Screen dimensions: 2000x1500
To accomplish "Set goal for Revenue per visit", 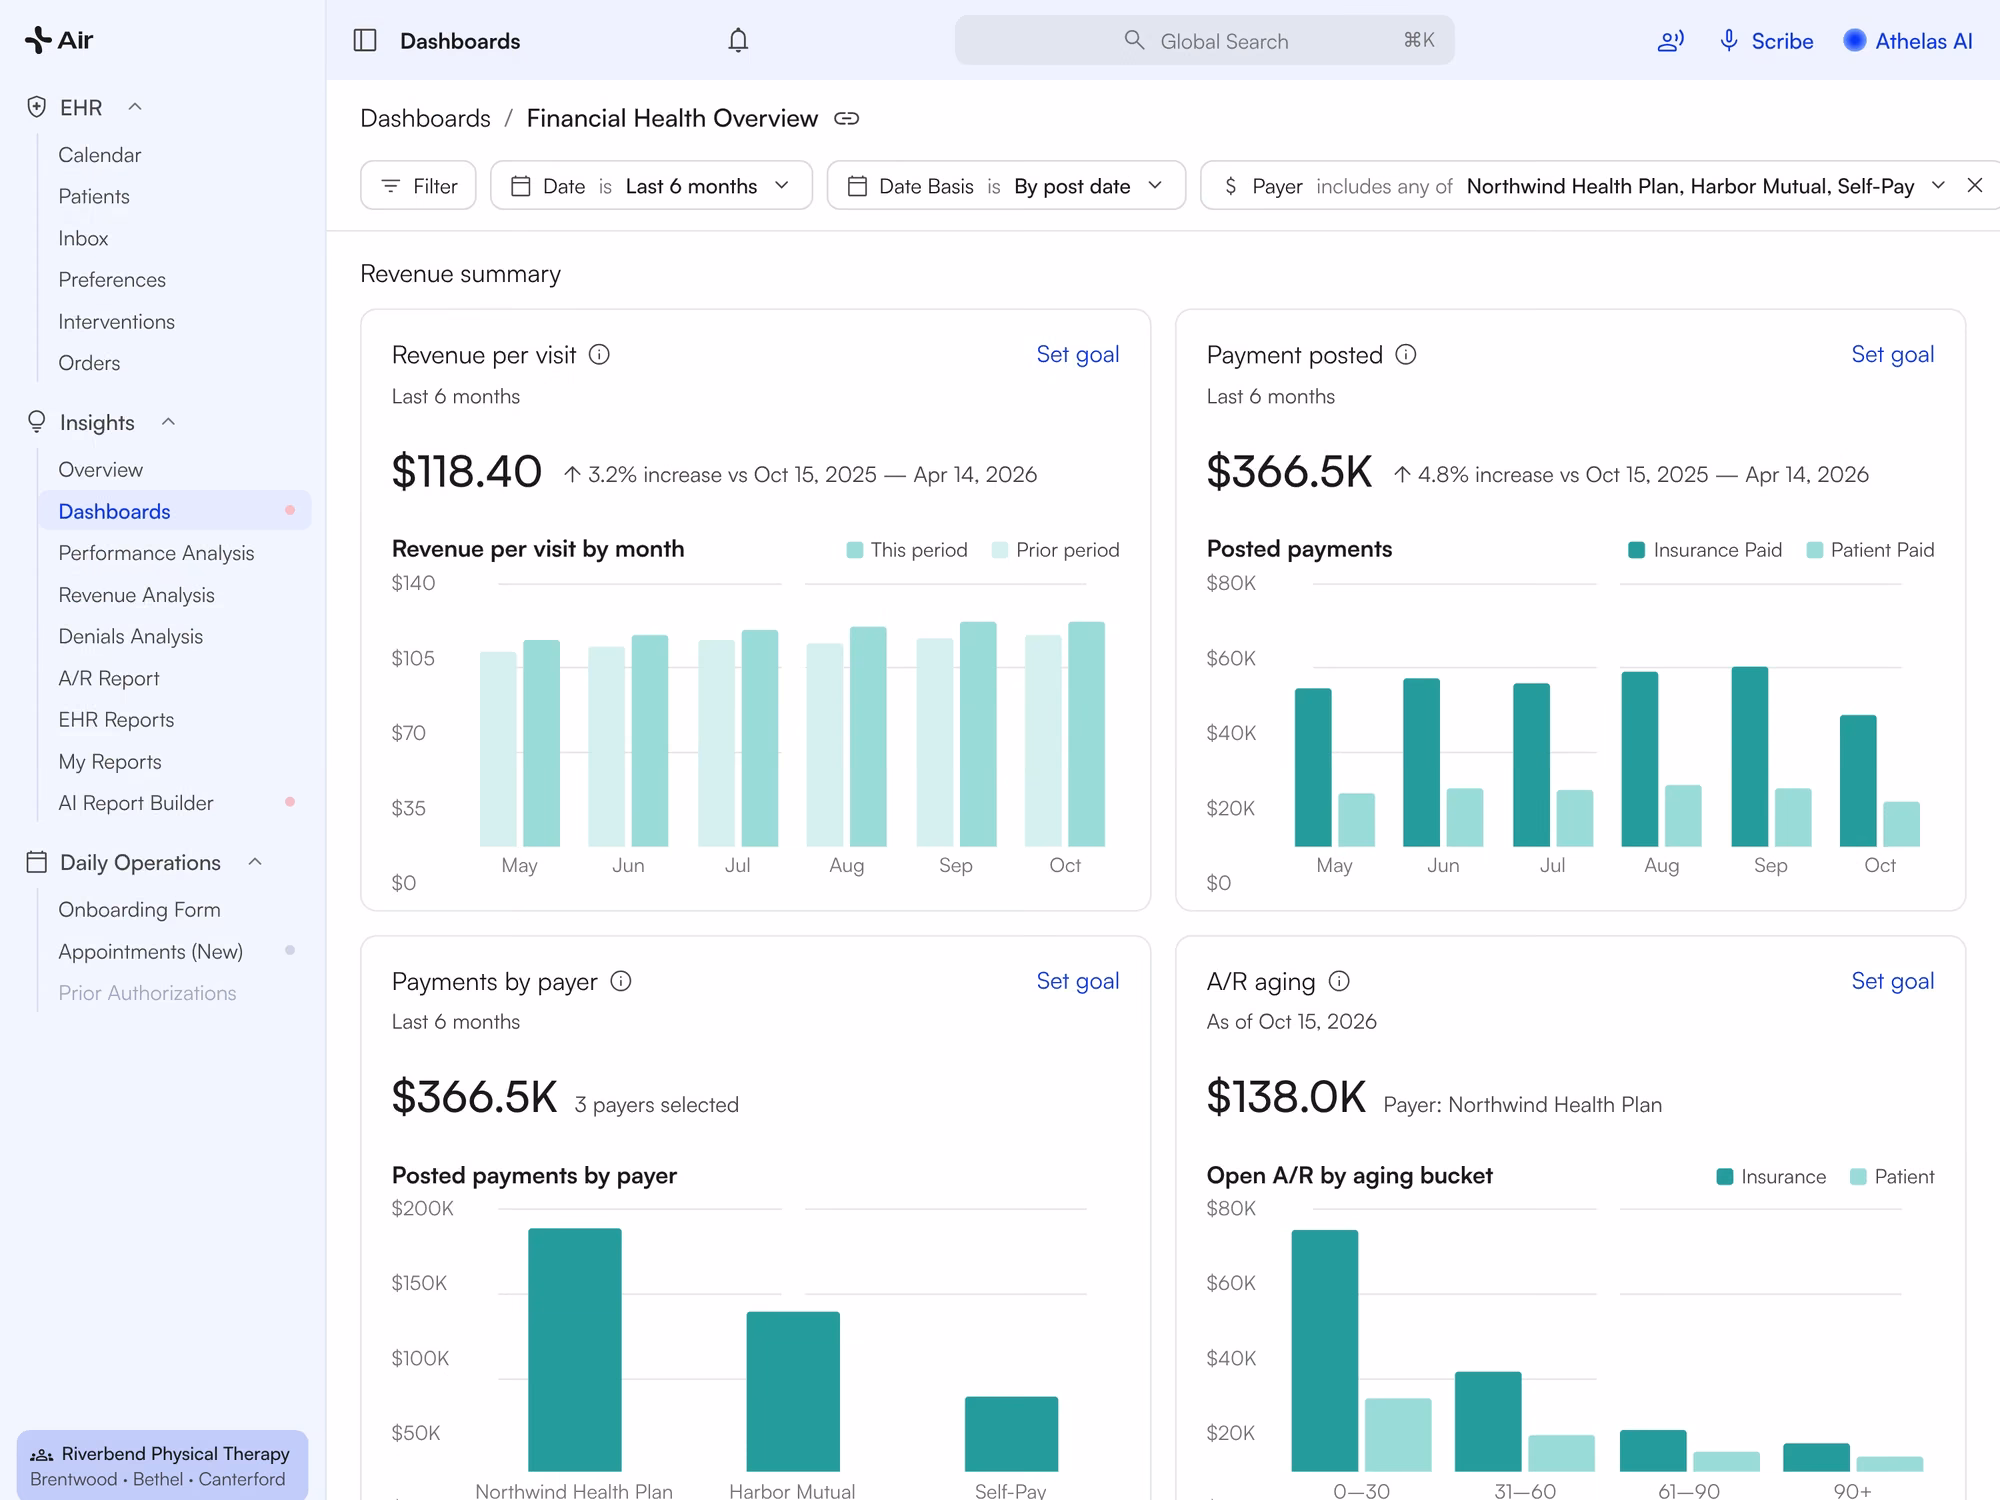I will click(x=1077, y=355).
